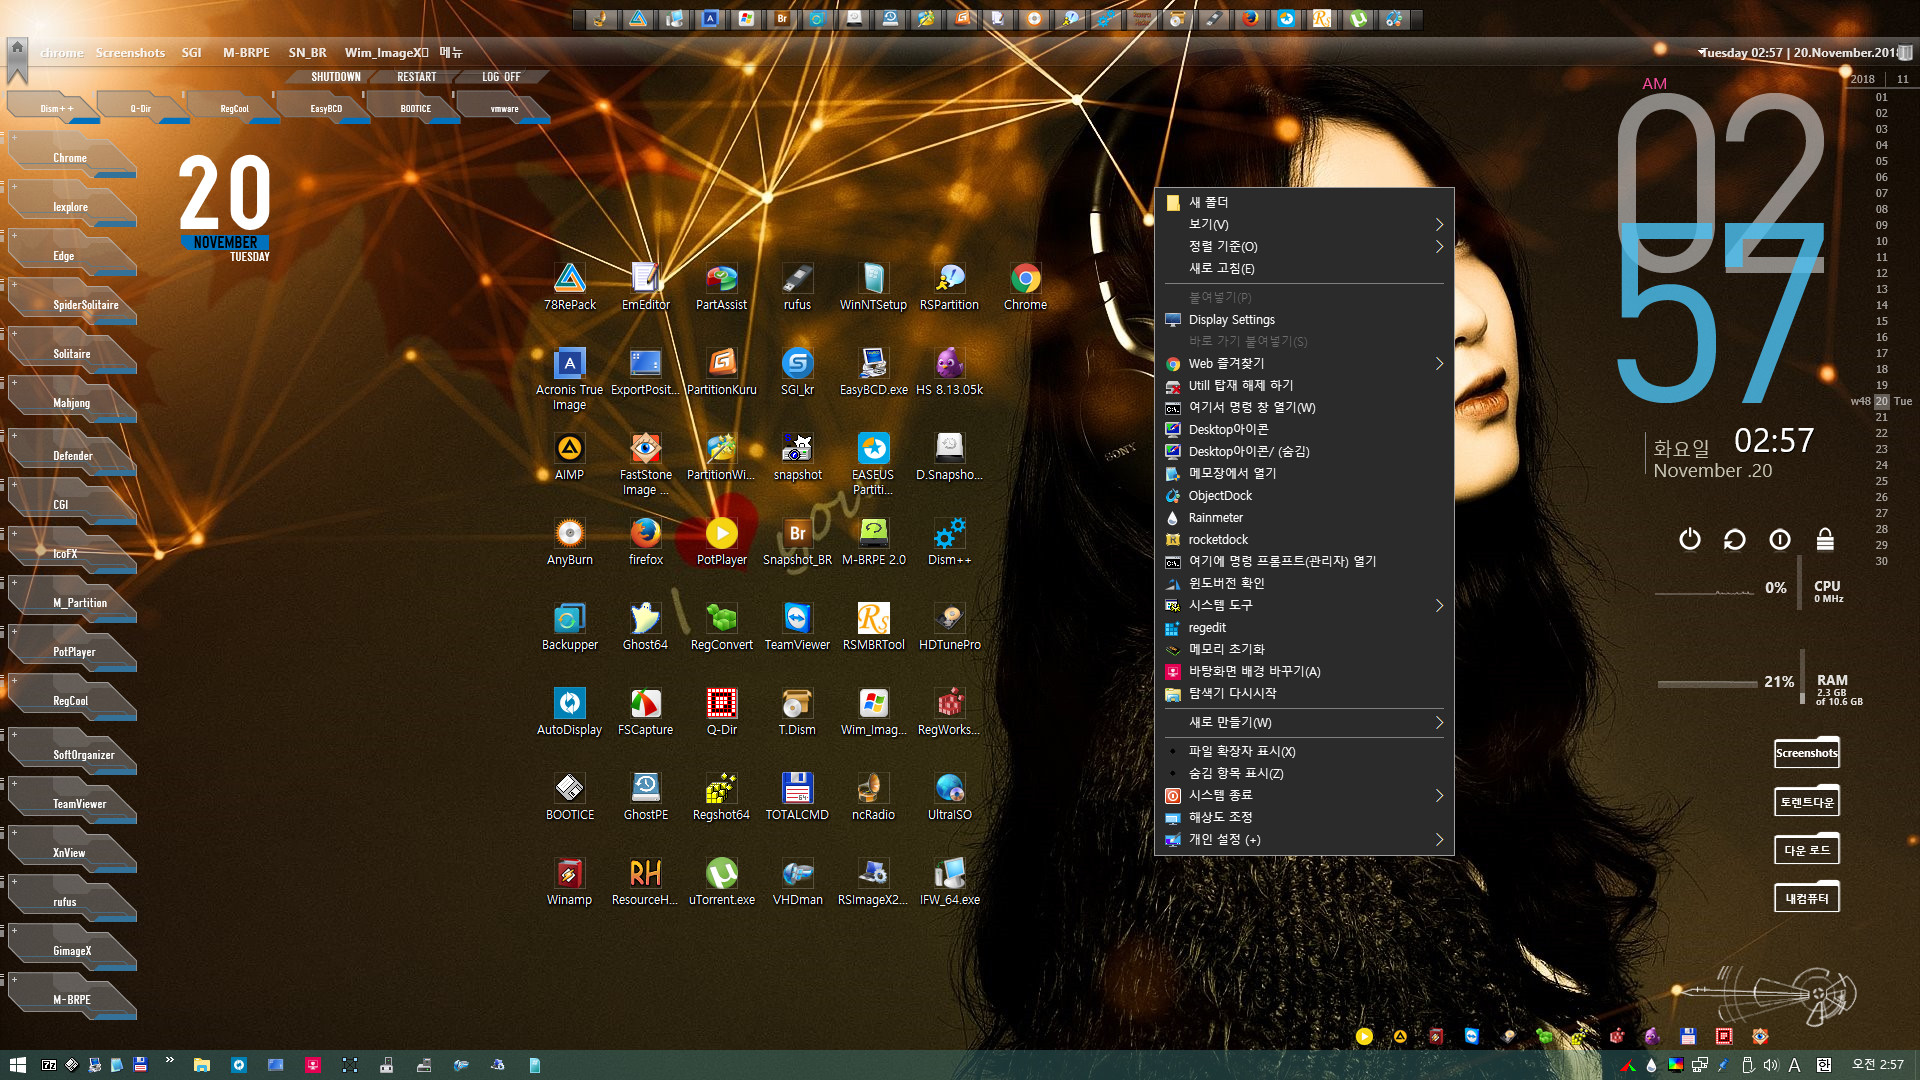The height and width of the screenshot is (1080, 1920).
Task: Click the LOG OFF button
Action: coord(501,77)
